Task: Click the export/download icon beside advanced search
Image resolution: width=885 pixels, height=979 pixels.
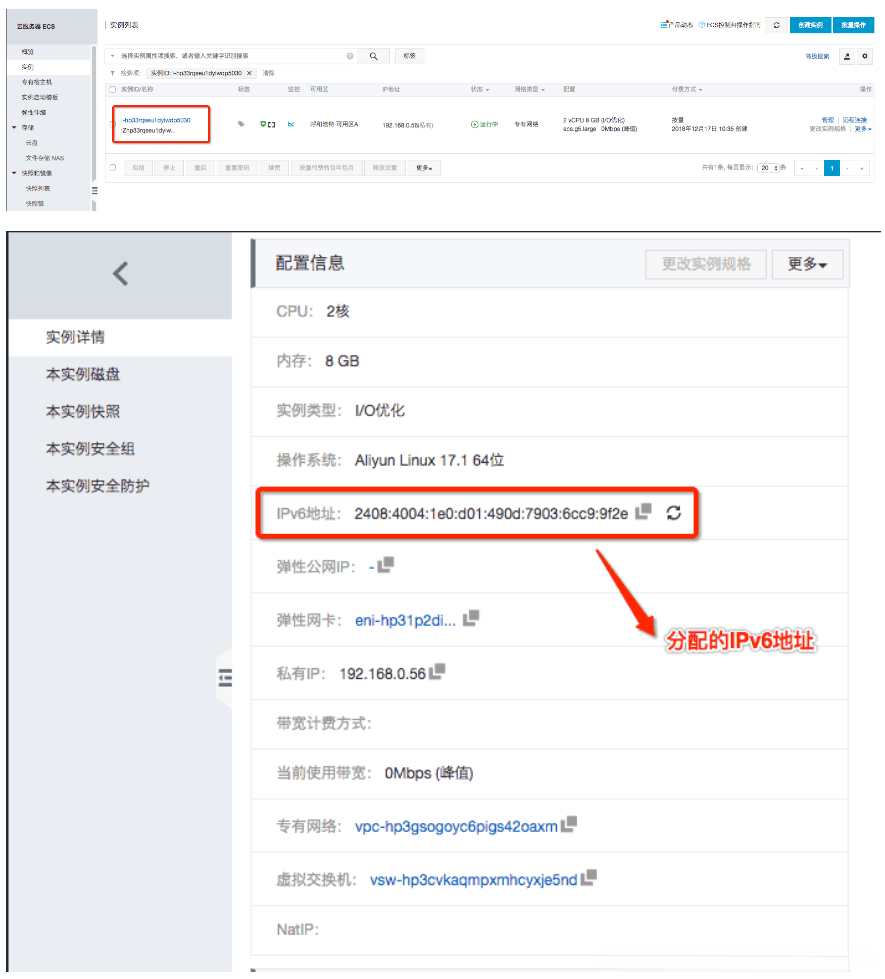Action: tap(847, 56)
